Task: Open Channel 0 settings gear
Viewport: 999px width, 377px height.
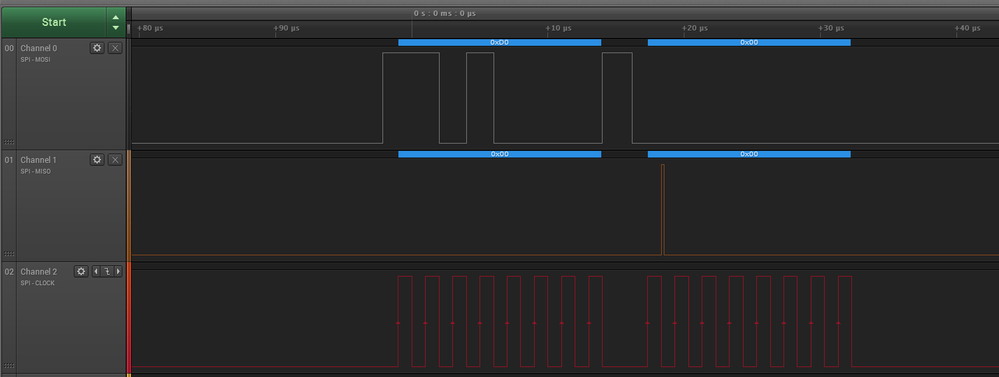Action: pos(97,48)
